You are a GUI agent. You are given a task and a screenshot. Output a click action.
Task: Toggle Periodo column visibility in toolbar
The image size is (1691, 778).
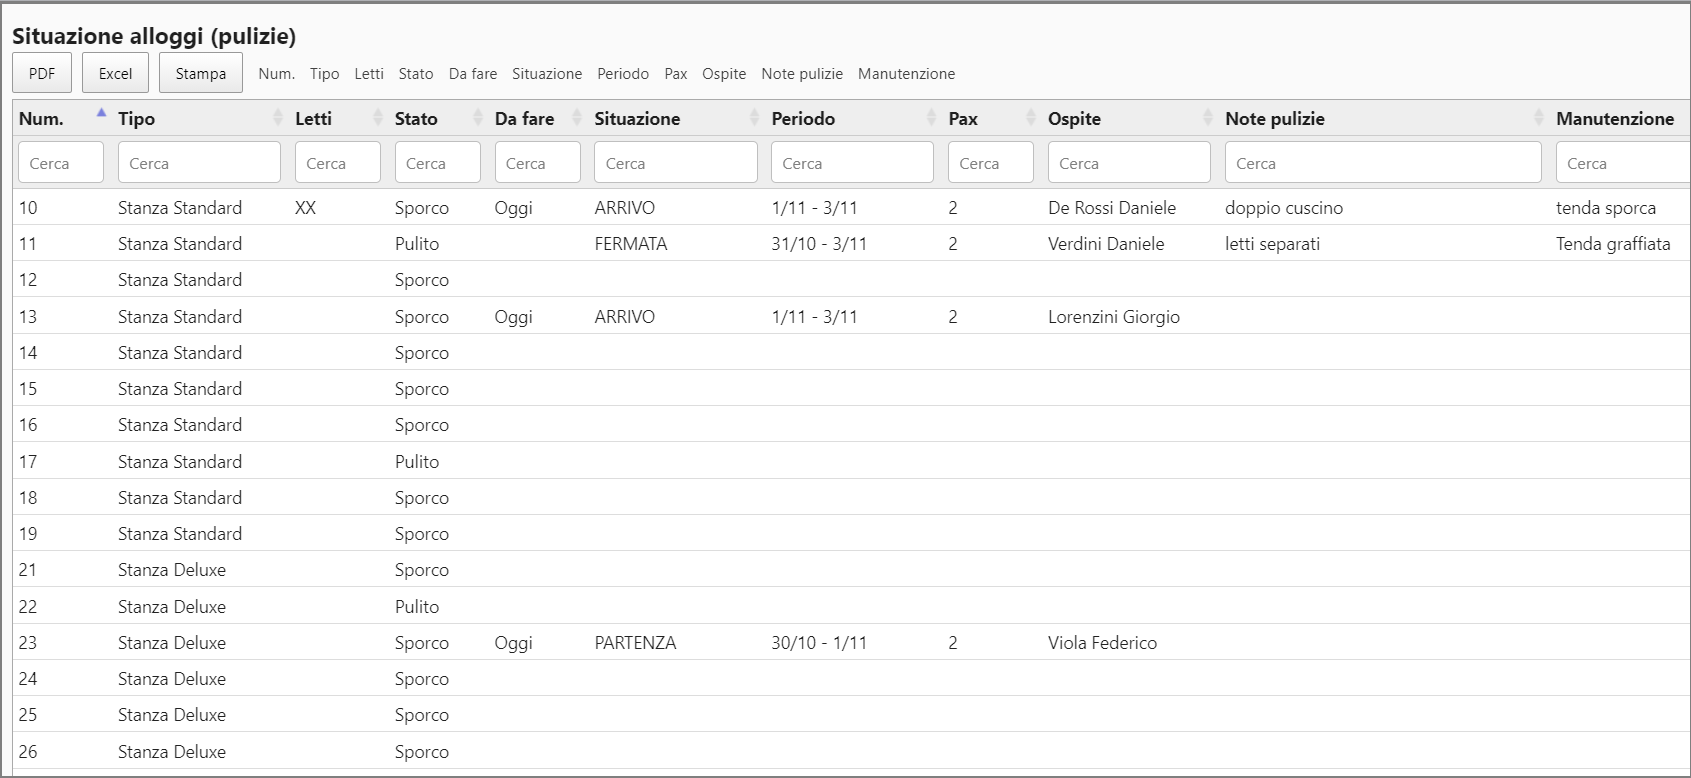coord(623,74)
